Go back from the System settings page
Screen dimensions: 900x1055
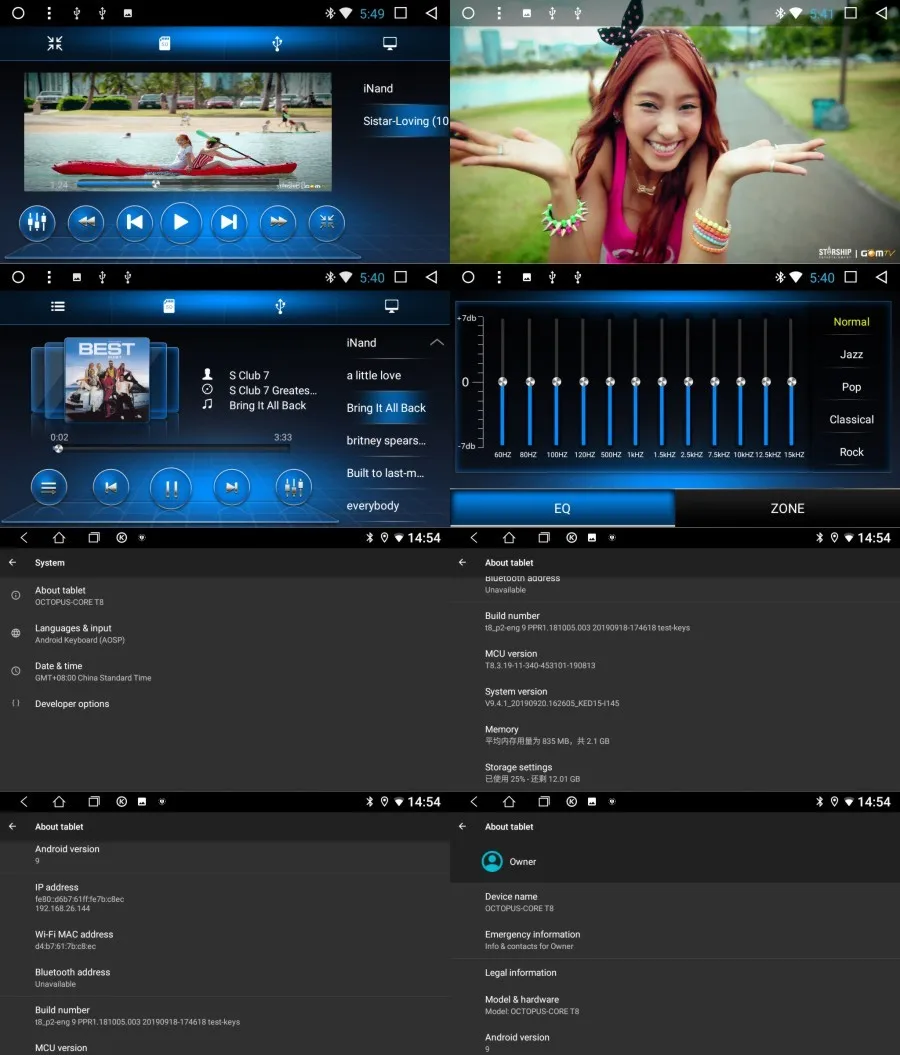(13, 562)
